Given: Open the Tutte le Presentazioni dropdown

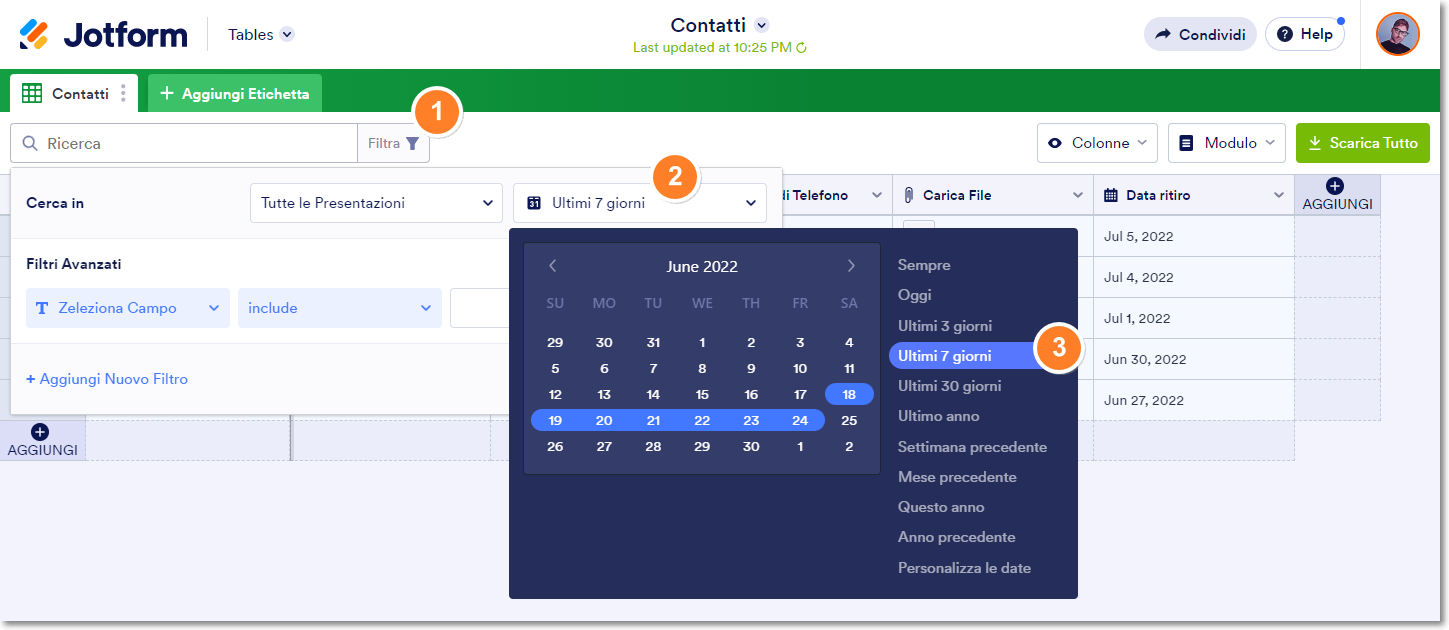Looking at the screenshot, I should click(x=376, y=203).
